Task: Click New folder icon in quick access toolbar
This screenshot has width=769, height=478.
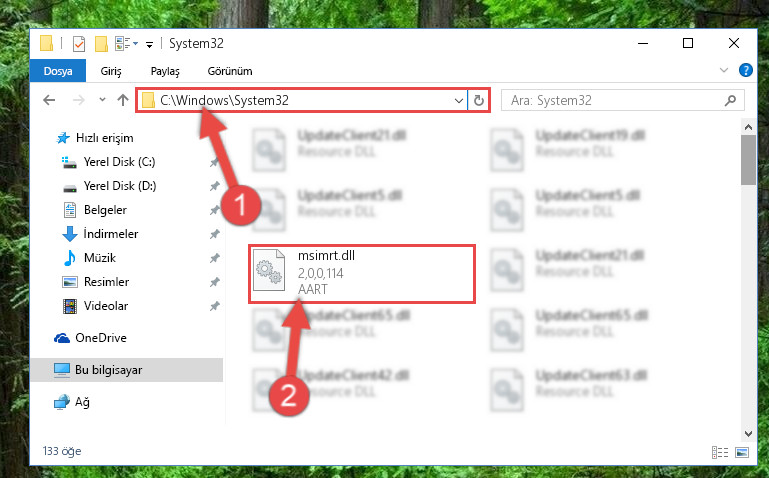Action: tap(101, 44)
